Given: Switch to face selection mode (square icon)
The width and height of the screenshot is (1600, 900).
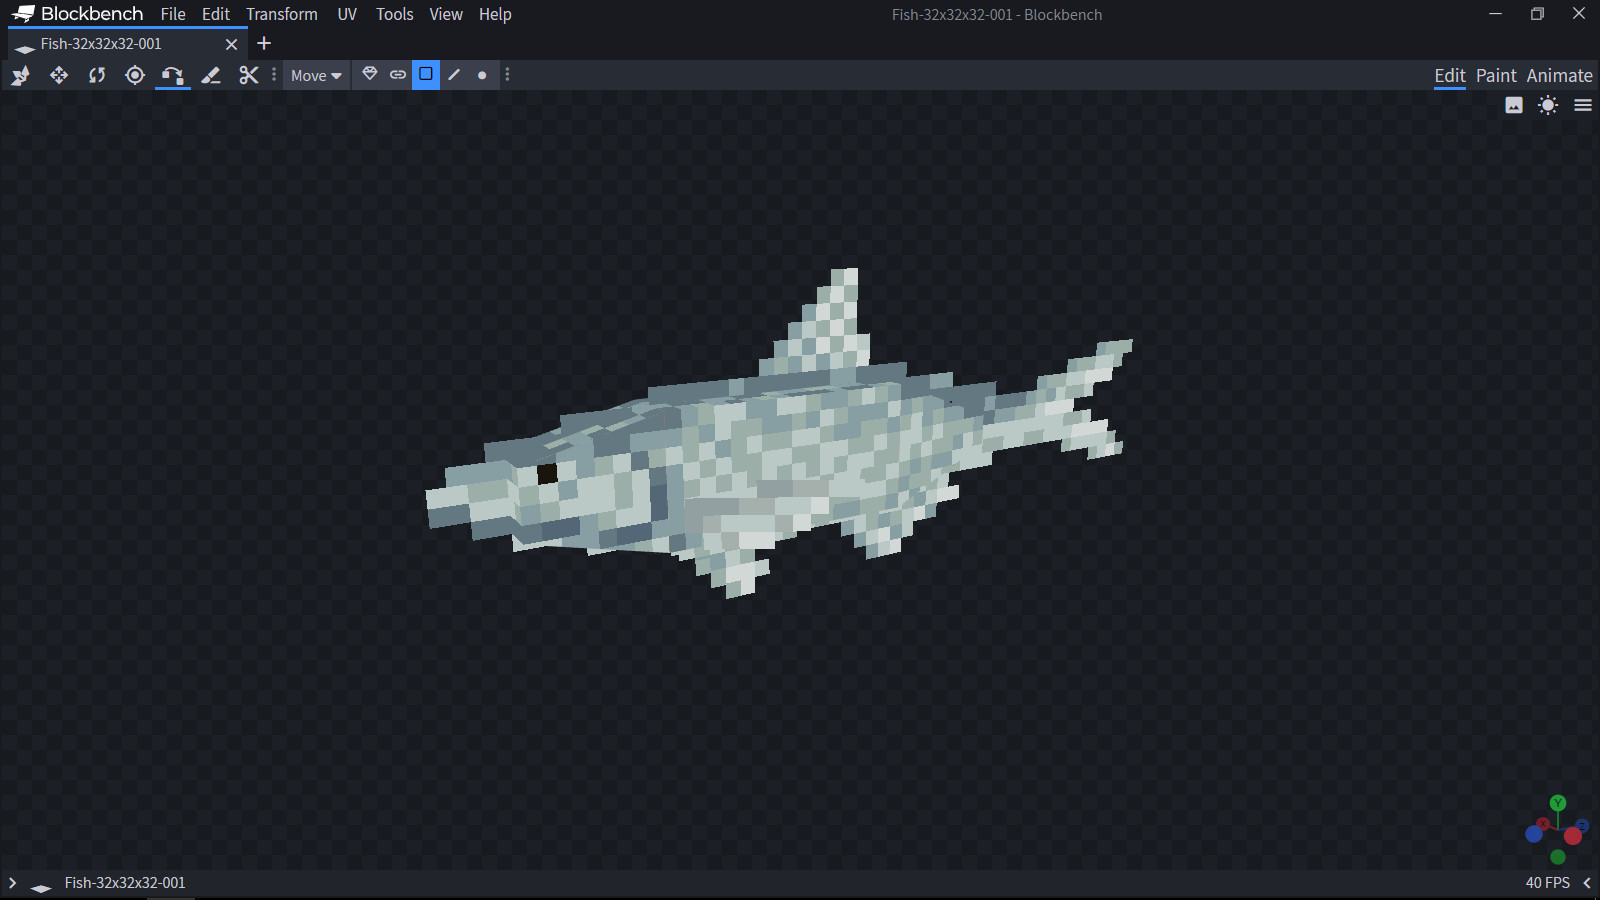Looking at the screenshot, I should (426, 74).
